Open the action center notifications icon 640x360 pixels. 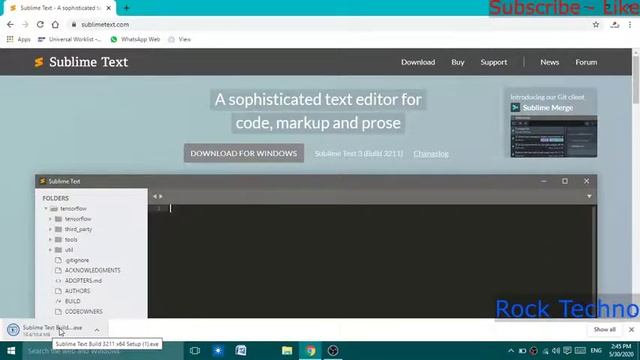pyautogui.click(x=567, y=351)
